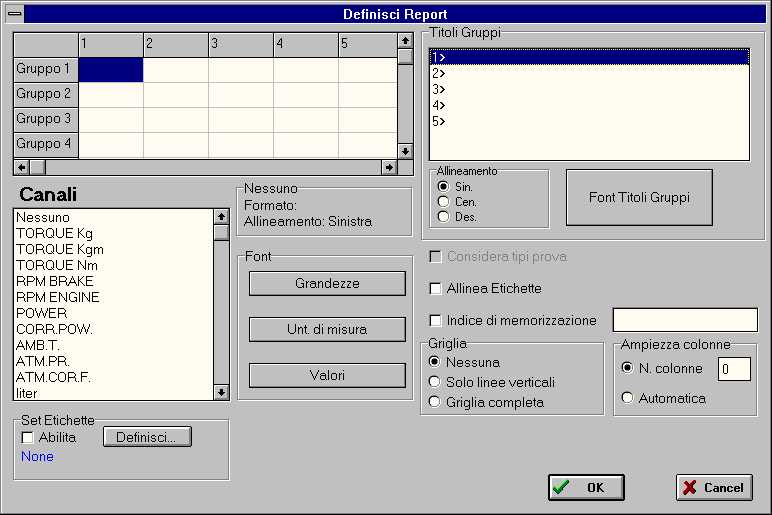Screen dimensions: 772x515
Task: Select group title 3> in list
Action: (438, 89)
